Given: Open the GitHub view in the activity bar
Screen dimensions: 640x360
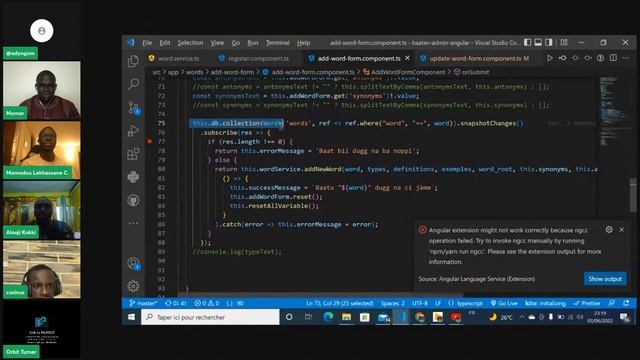Looking at the screenshot, I should click(x=133, y=200).
